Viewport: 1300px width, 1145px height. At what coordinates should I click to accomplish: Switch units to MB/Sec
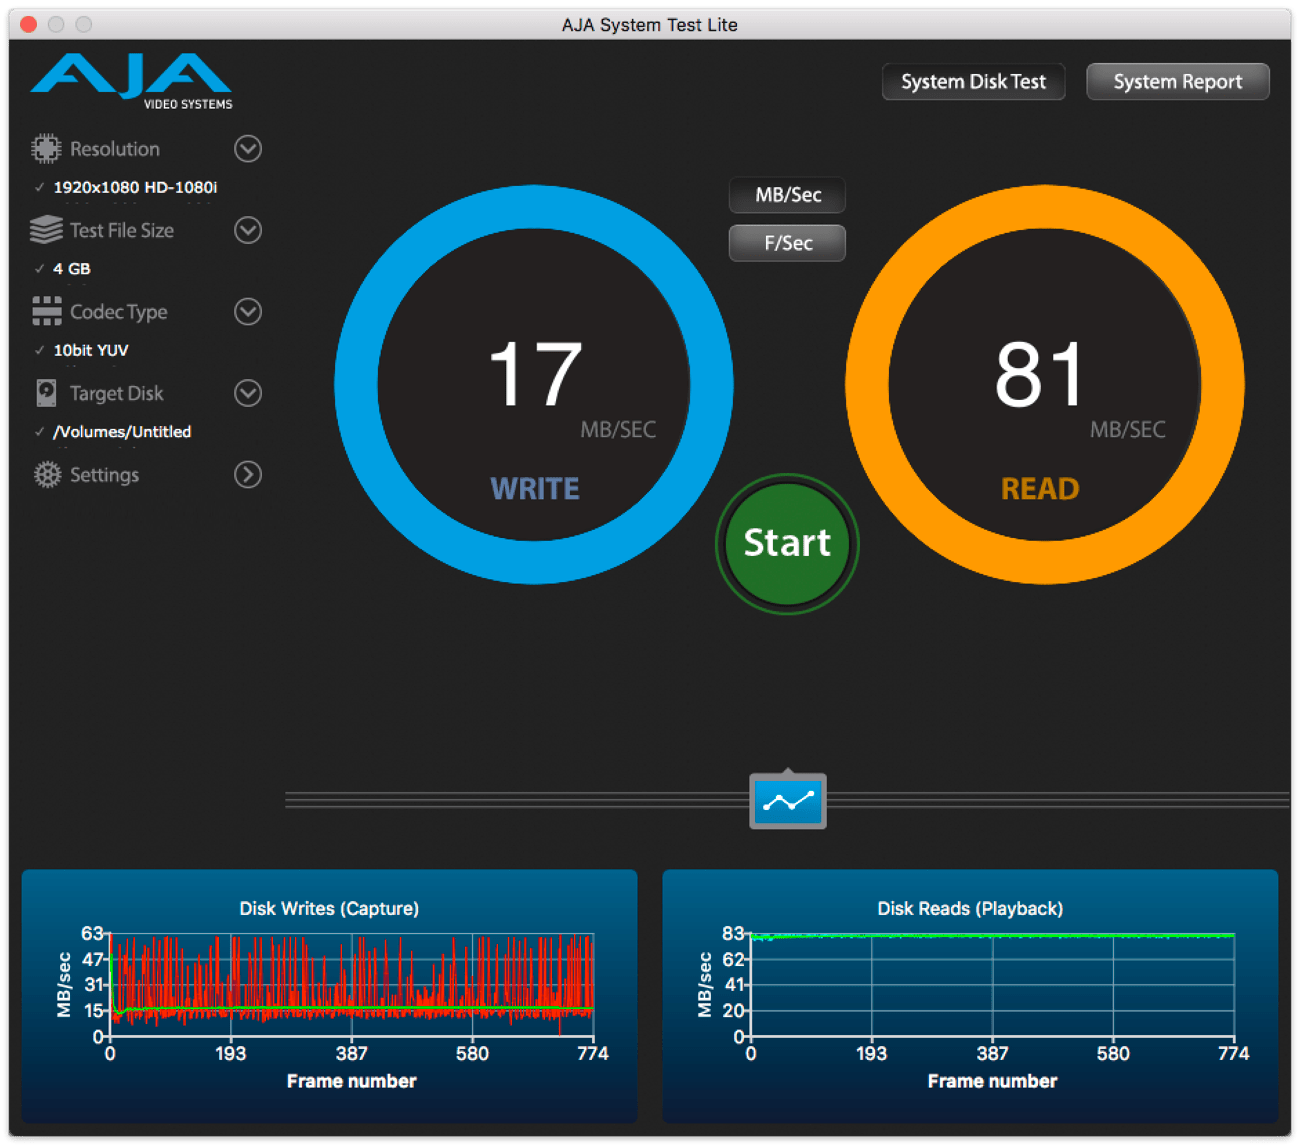[788, 195]
